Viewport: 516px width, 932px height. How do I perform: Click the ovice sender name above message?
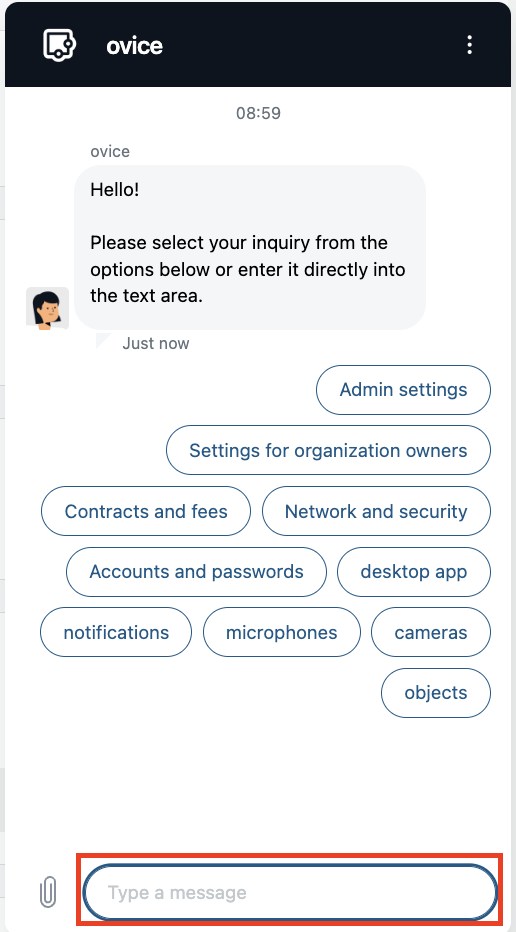point(110,152)
